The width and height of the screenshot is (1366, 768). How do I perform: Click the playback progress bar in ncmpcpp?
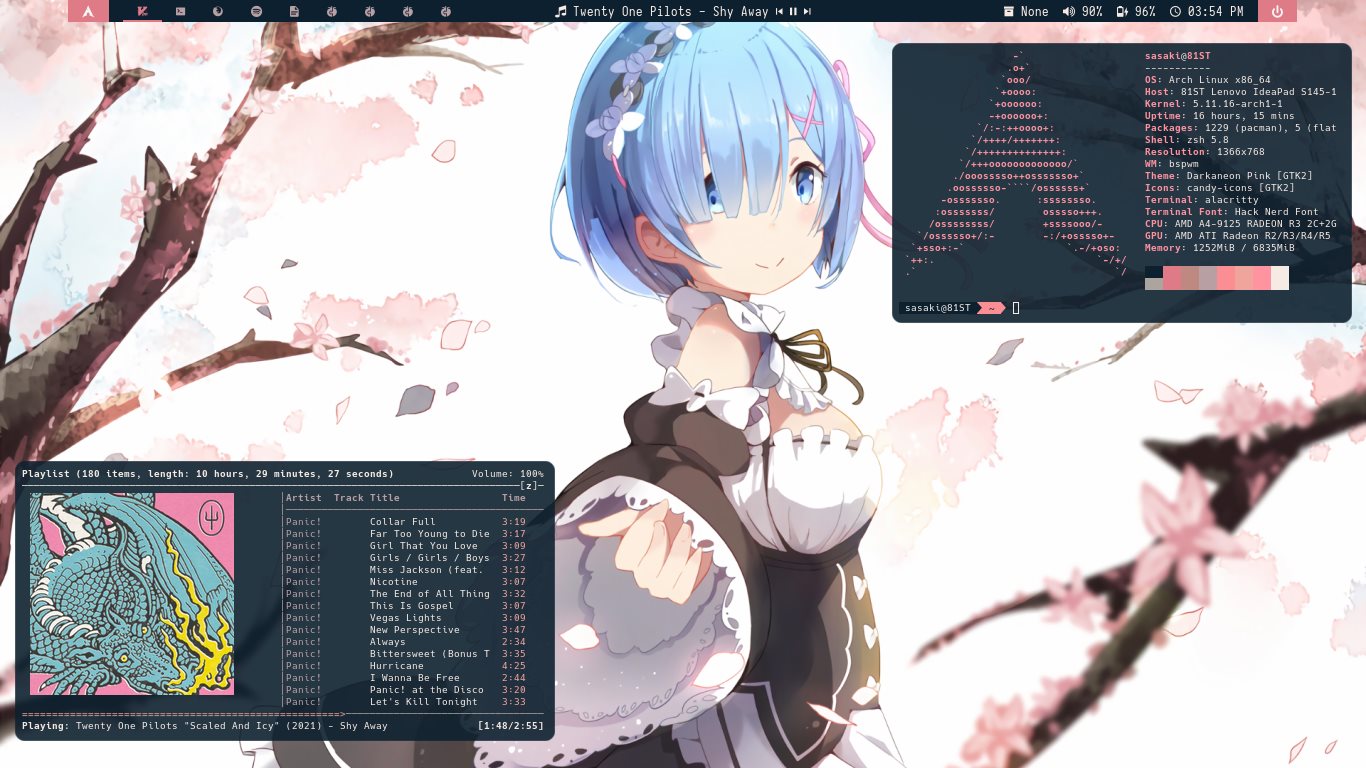click(185, 714)
